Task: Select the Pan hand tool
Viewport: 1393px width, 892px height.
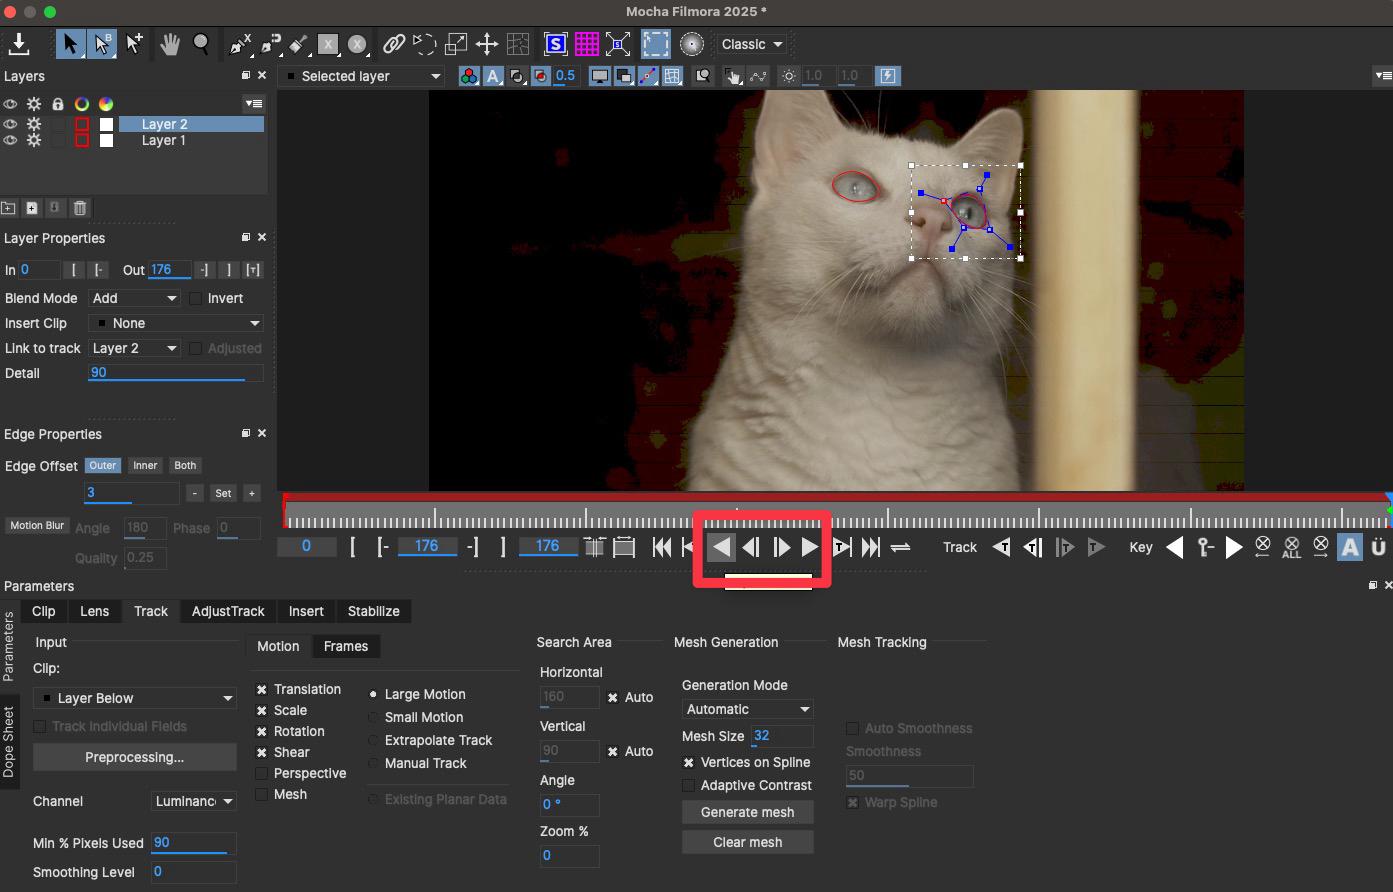Action: tap(170, 44)
